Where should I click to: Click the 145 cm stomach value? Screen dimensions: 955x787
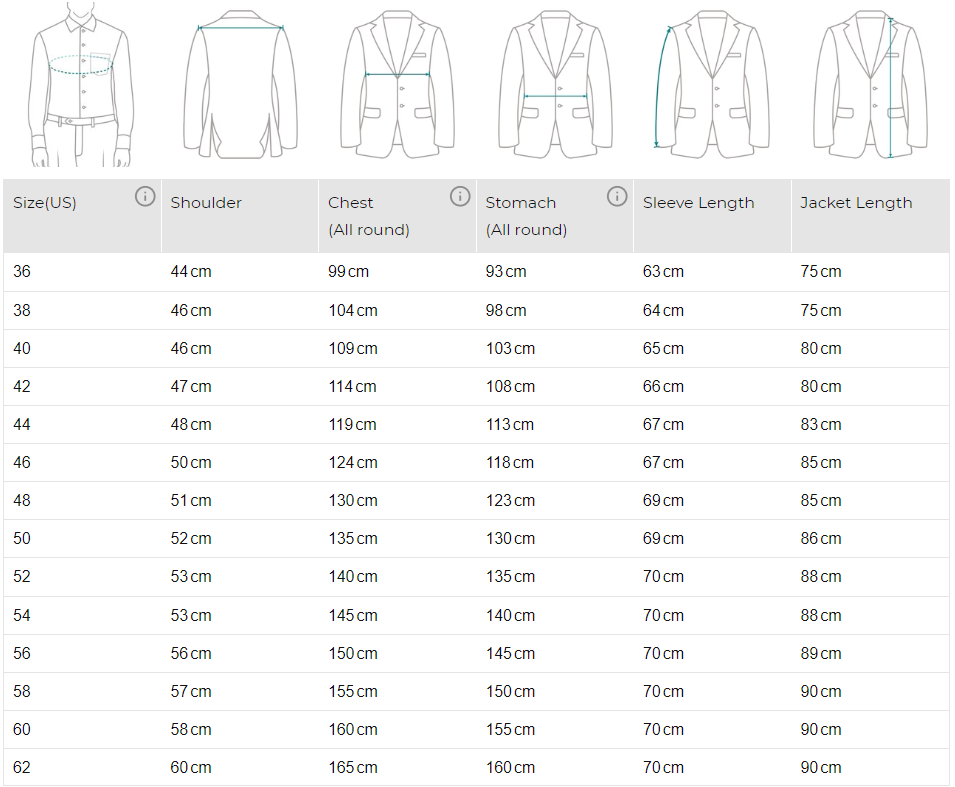pyautogui.click(x=510, y=654)
